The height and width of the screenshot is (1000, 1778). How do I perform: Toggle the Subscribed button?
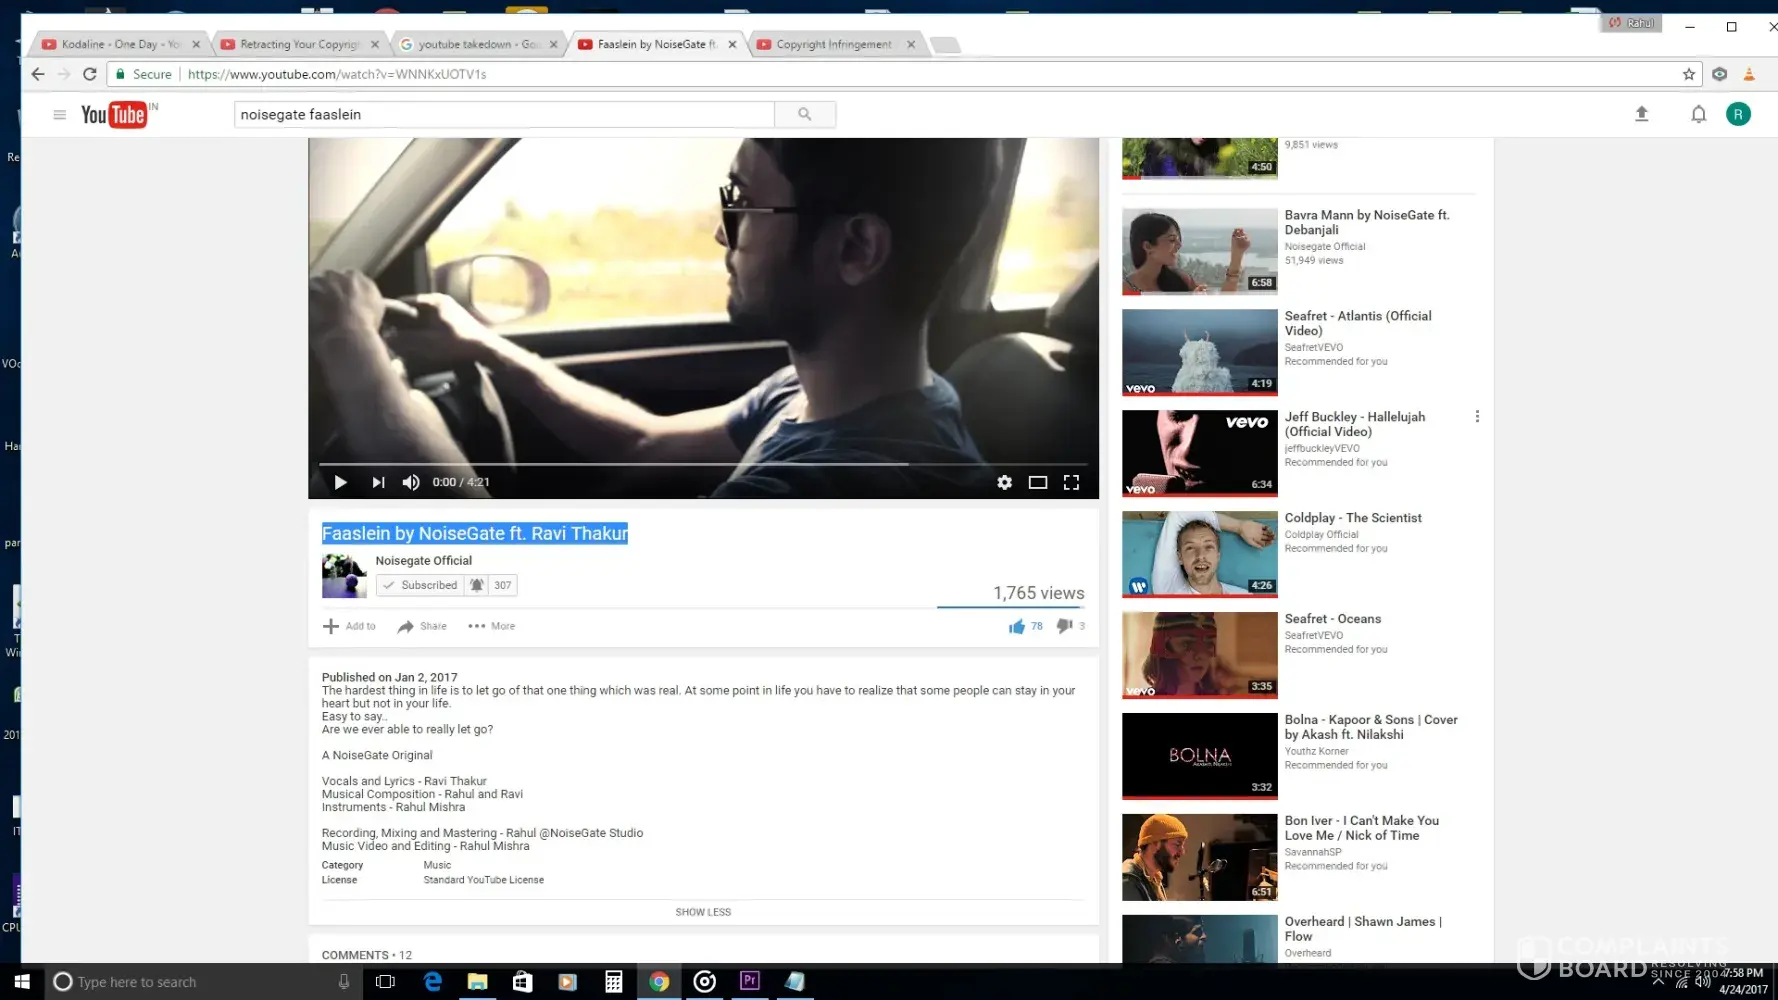coord(420,586)
